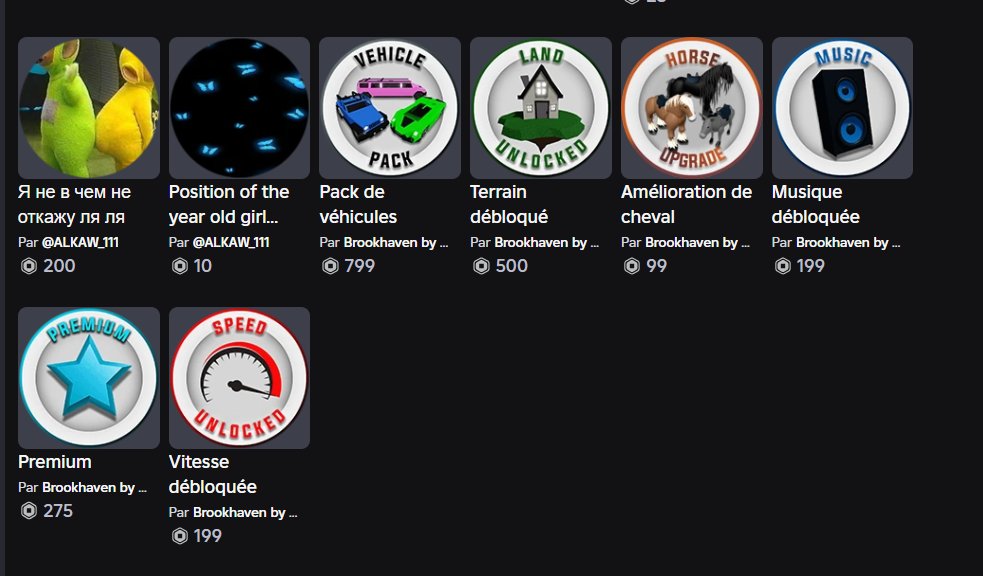Visit creator @ALKAW_111 under Russian title

tap(80, 243)
